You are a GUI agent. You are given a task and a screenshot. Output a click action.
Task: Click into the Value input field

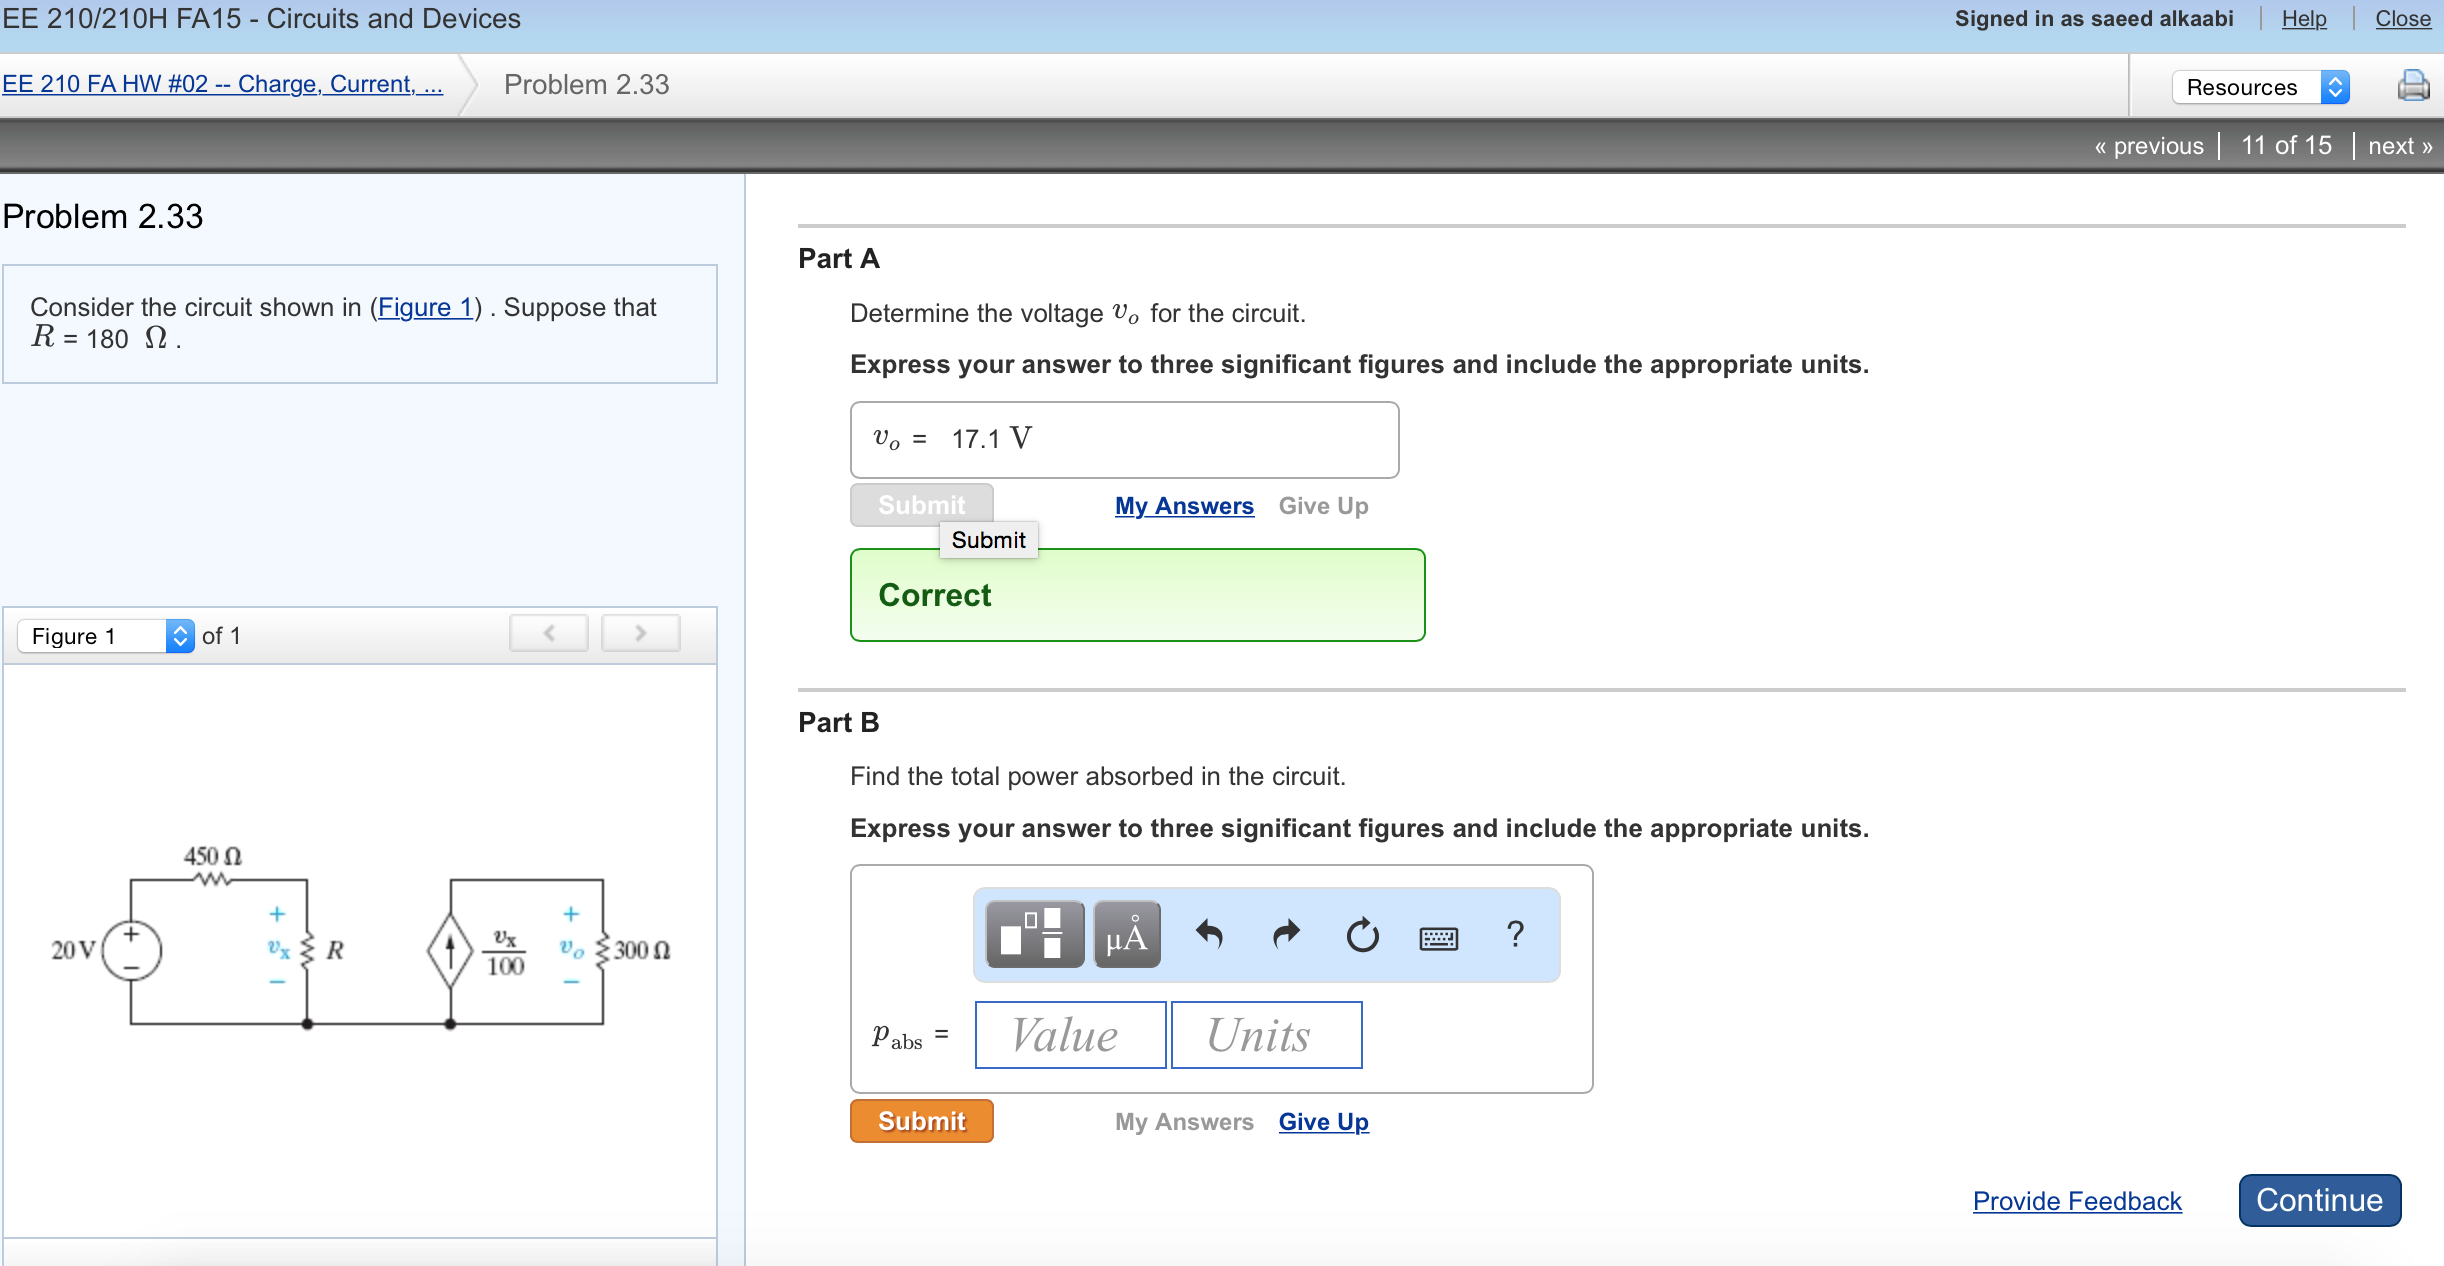1069,1035
